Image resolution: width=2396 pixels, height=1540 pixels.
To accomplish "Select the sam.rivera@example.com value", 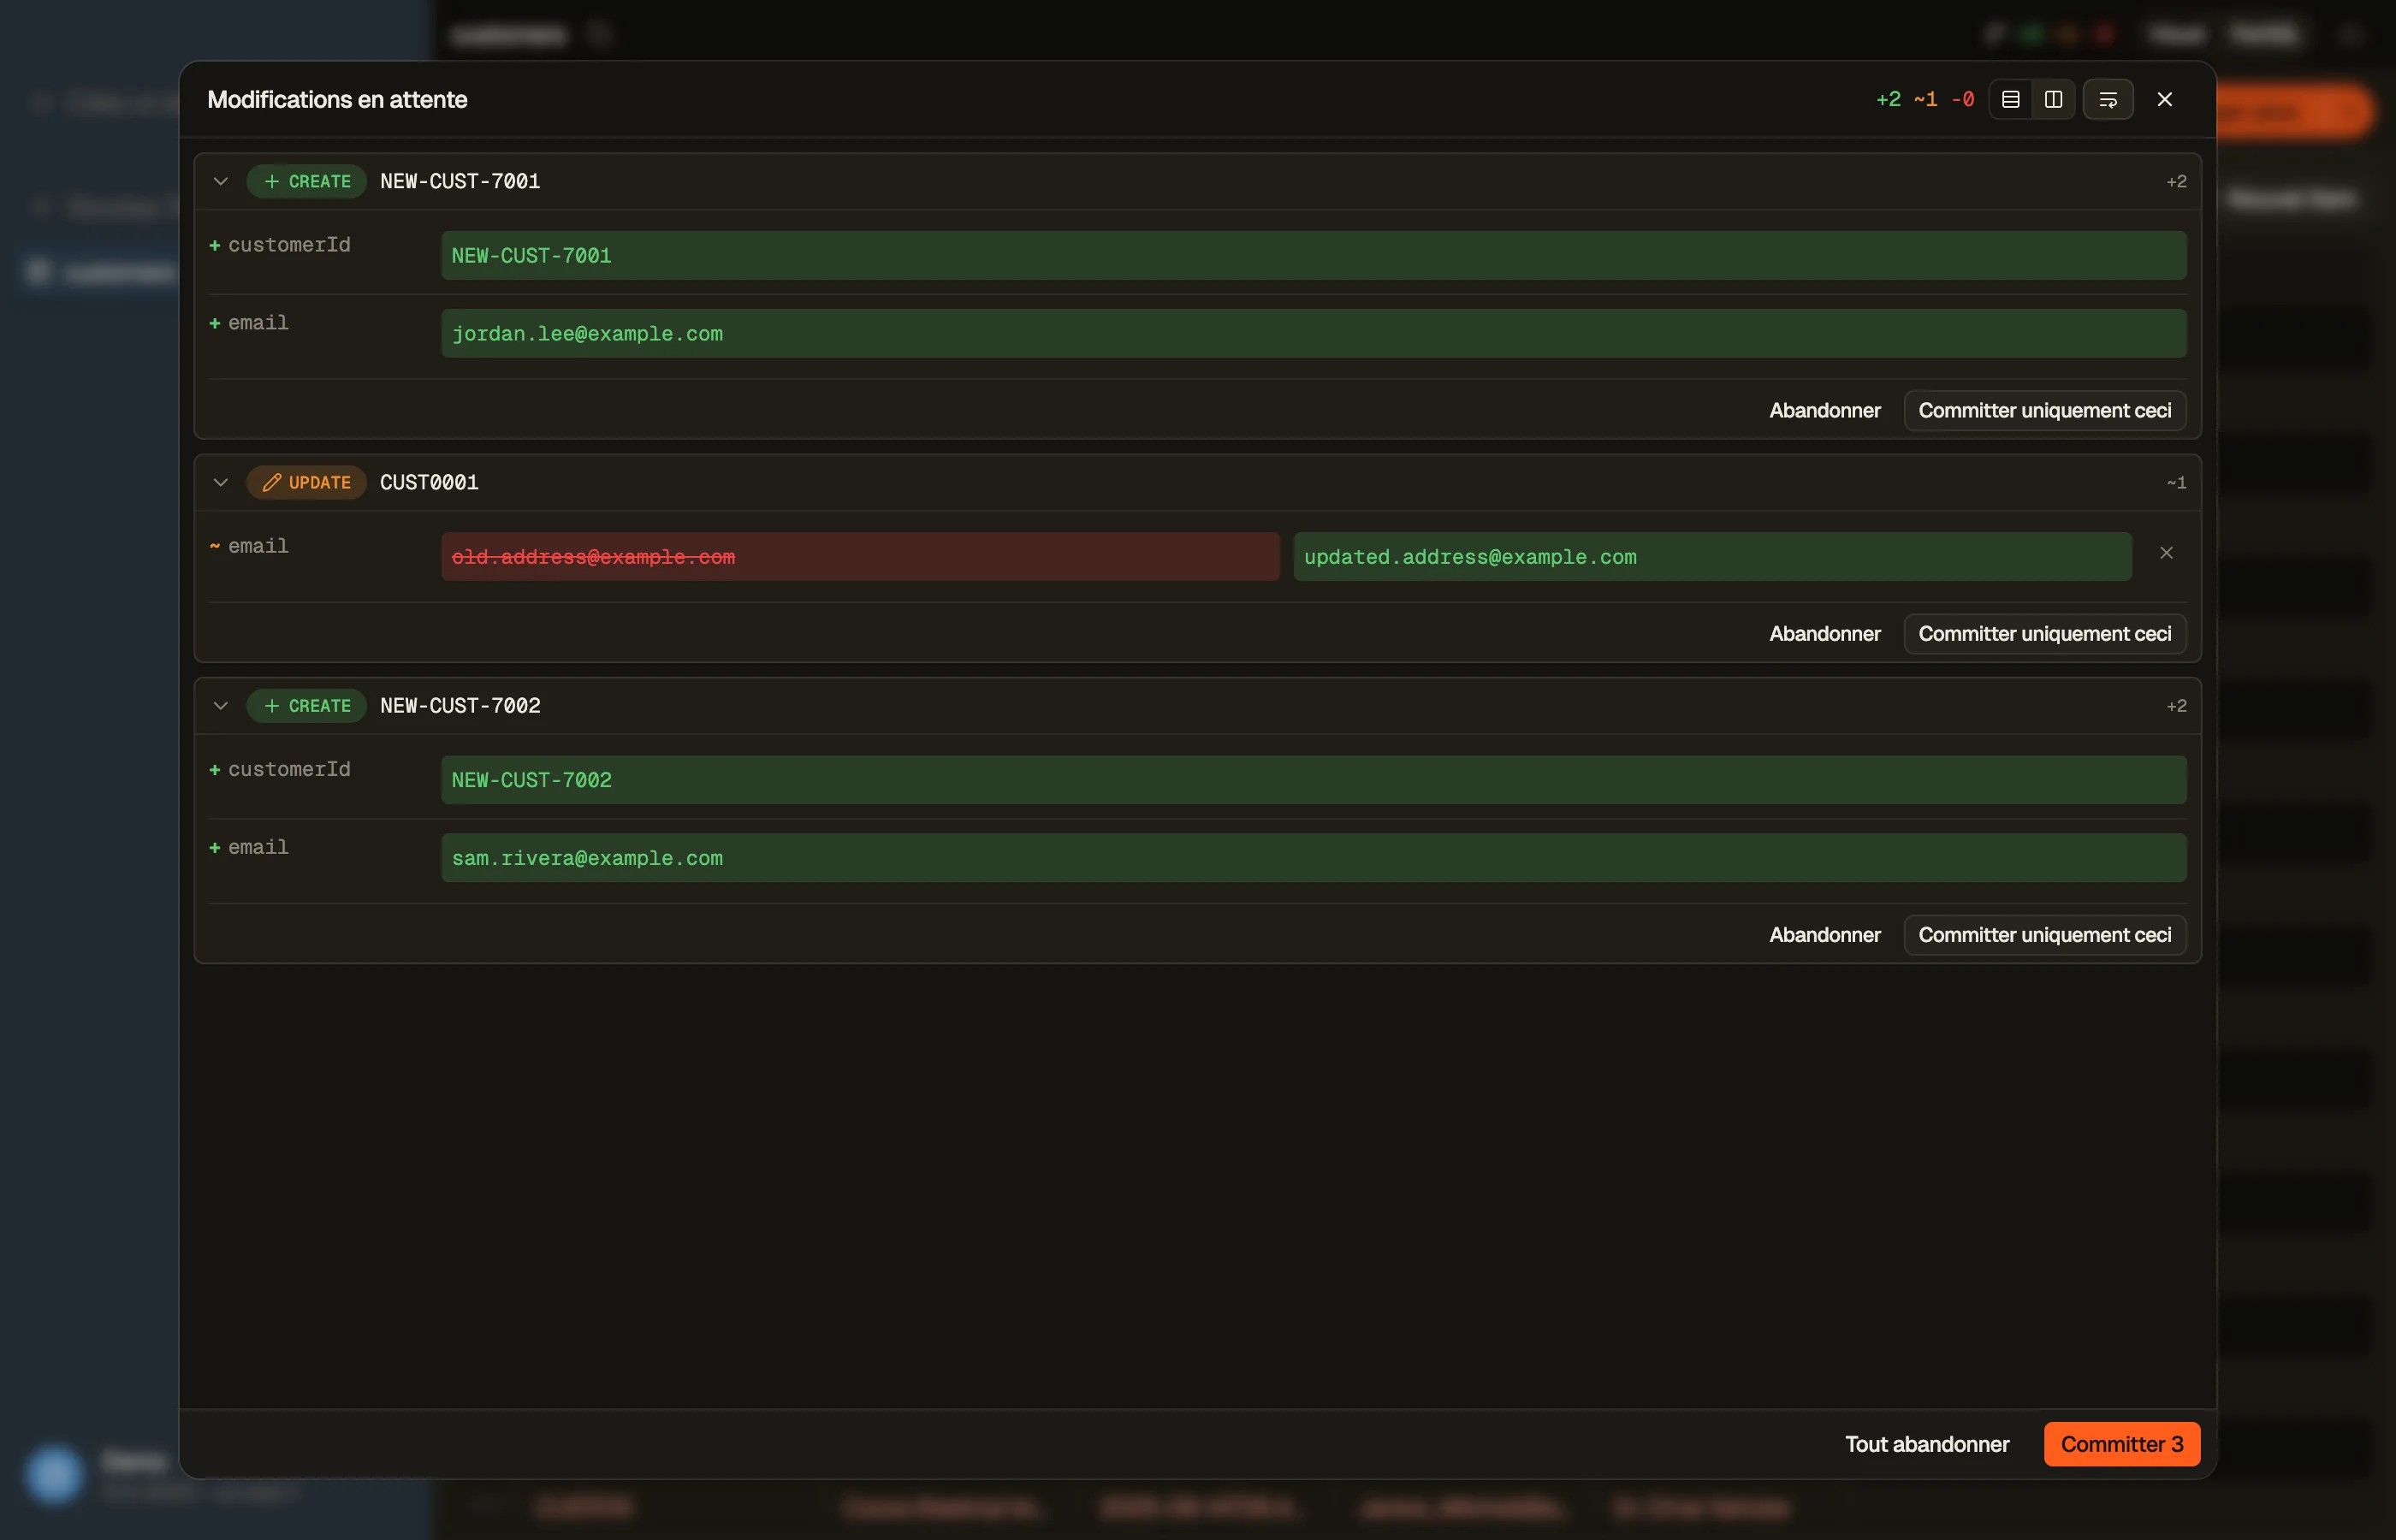I will pos(1313,858).
